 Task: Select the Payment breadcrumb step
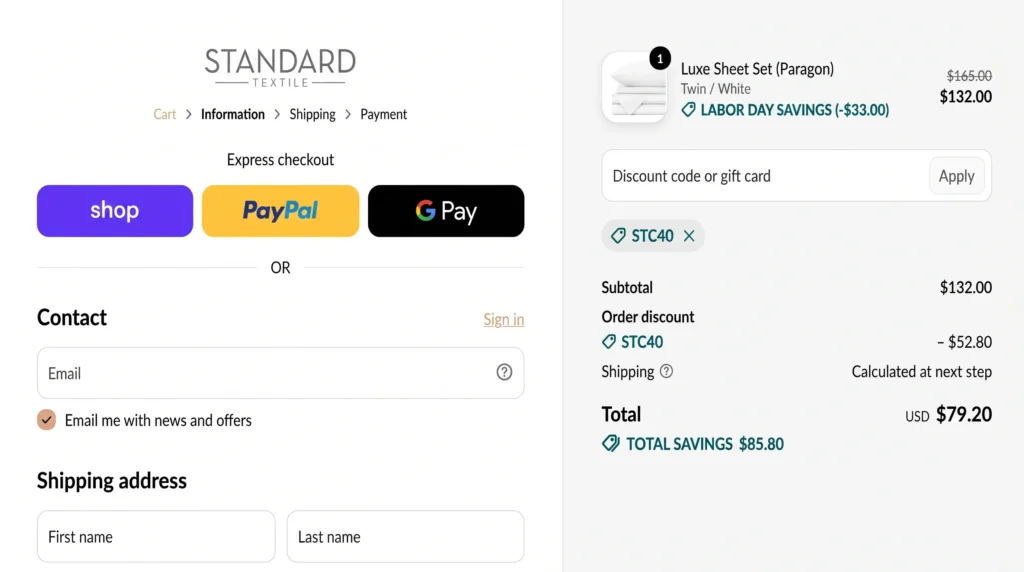(x=383, y=114)
